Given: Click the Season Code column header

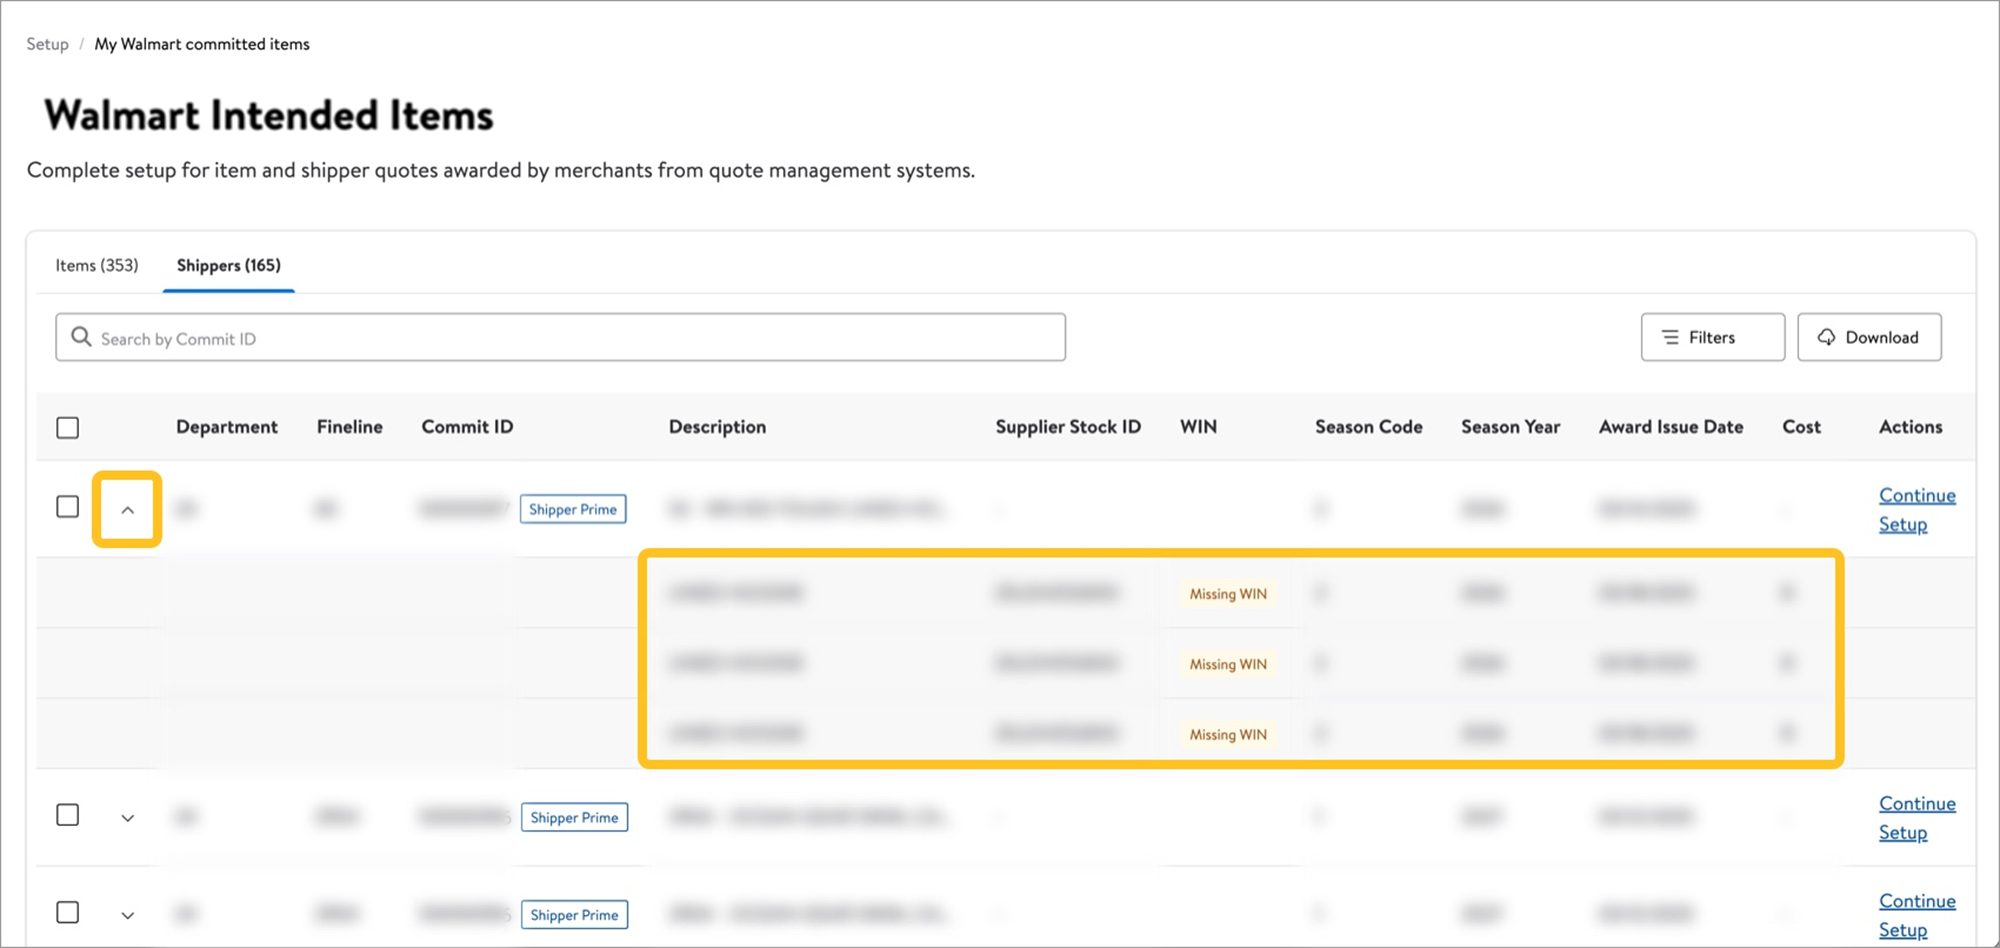Looking at the screenshot, I should click(x=1368, y=427).
